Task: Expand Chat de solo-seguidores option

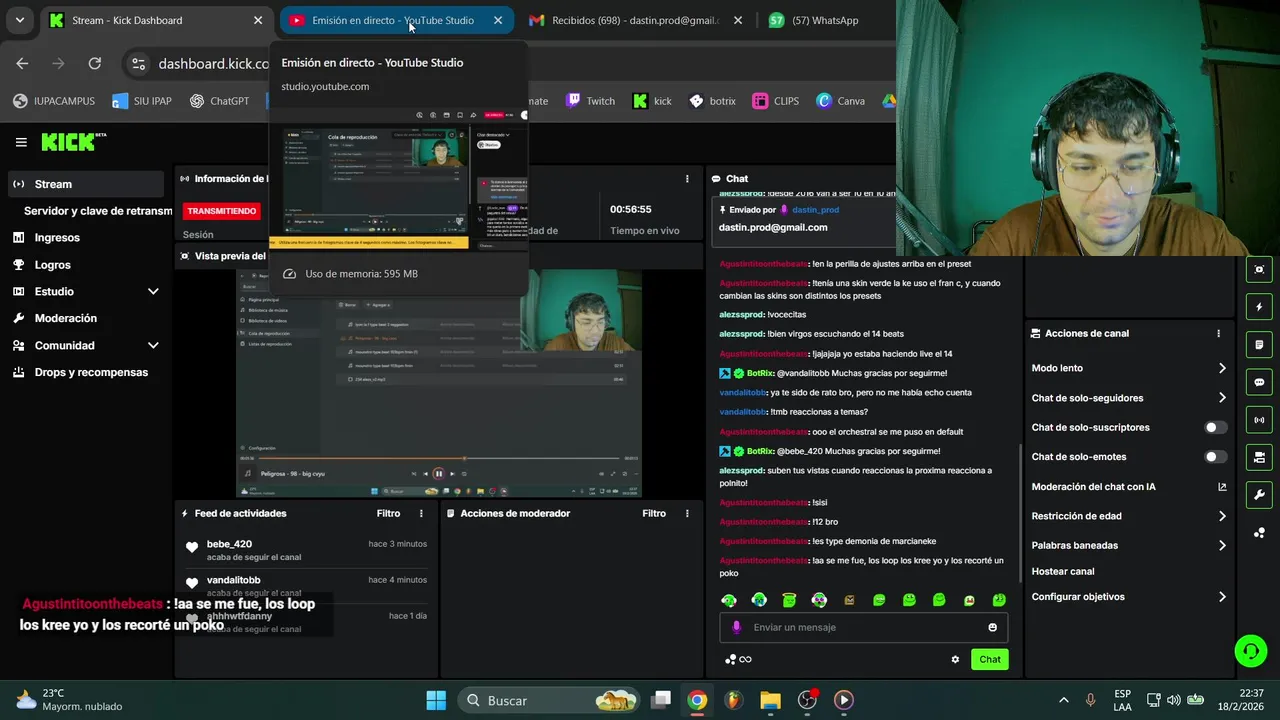Action: click(x=1129, y=398)
